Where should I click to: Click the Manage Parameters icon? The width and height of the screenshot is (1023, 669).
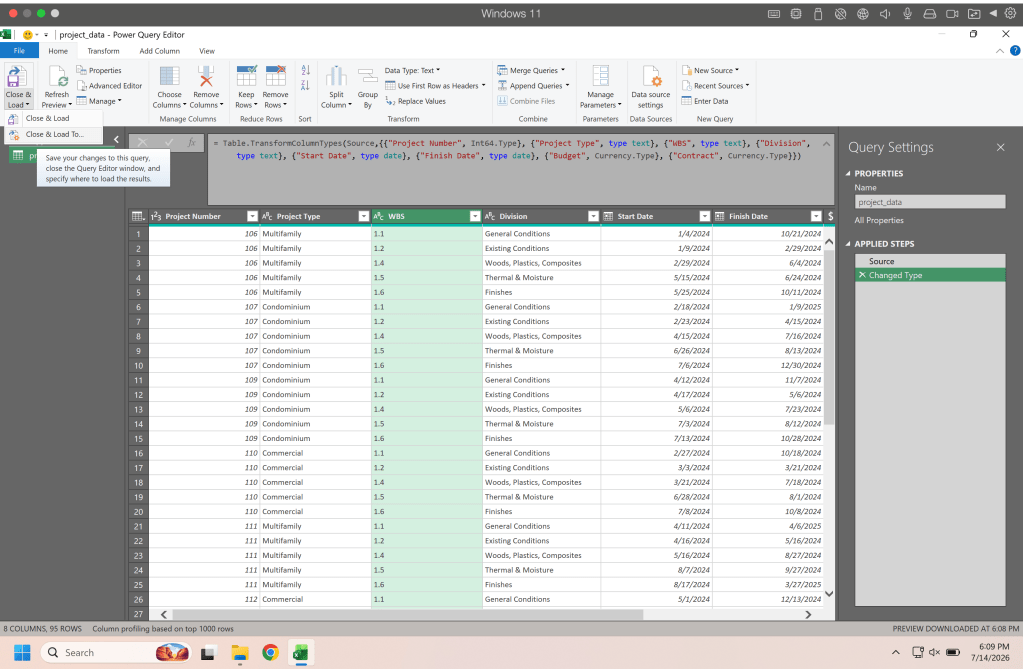[600, 76]
